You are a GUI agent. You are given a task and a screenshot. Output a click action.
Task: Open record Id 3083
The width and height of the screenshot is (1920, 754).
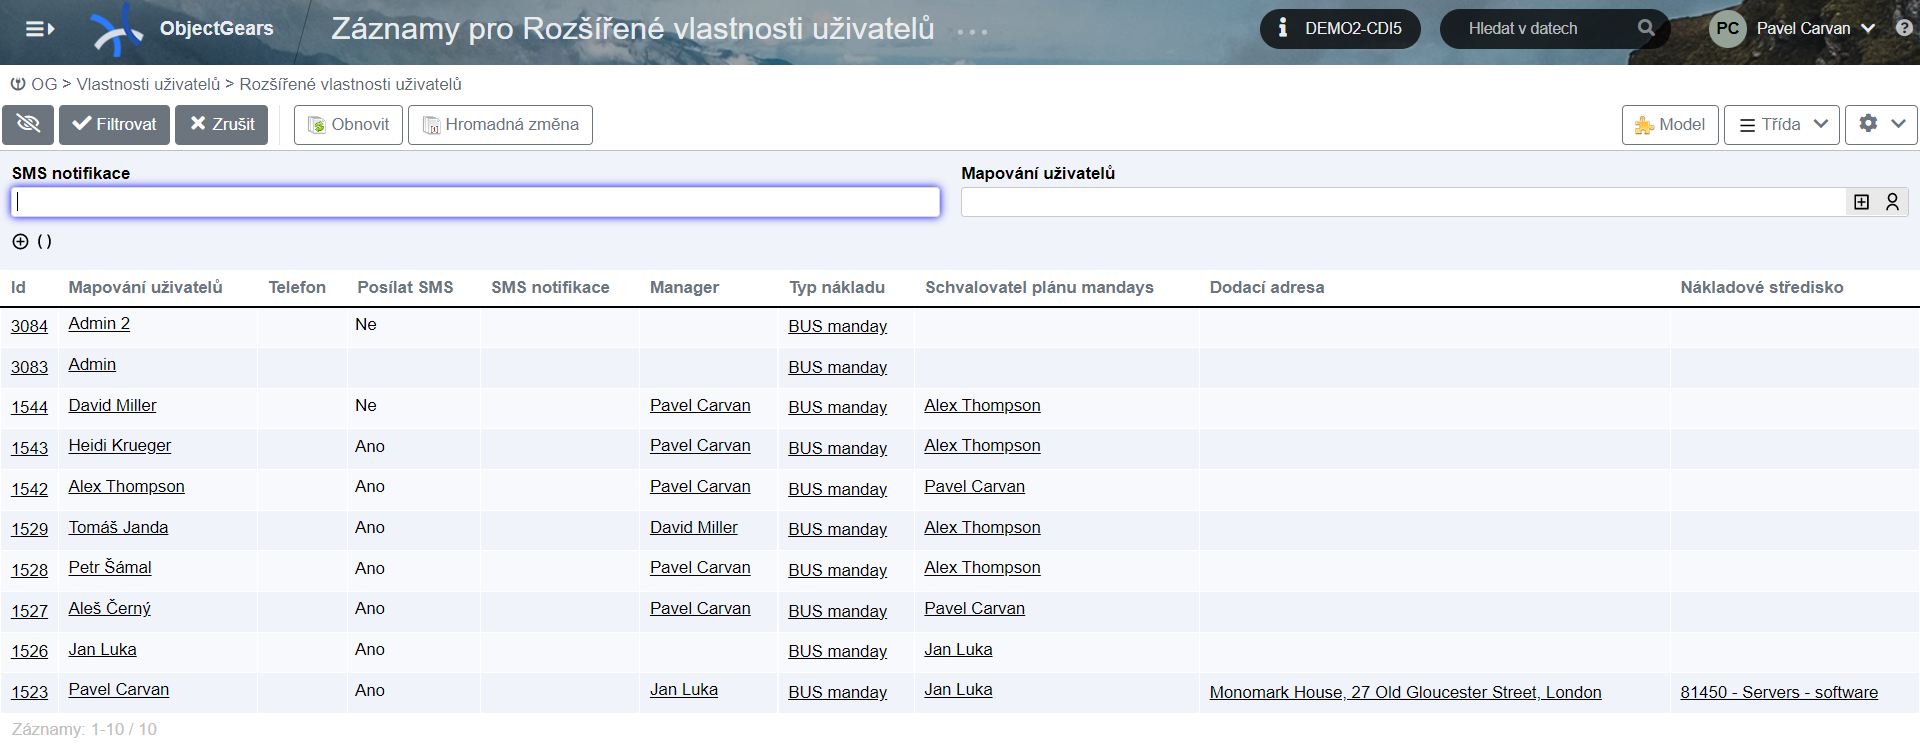[x=29, y=367]
